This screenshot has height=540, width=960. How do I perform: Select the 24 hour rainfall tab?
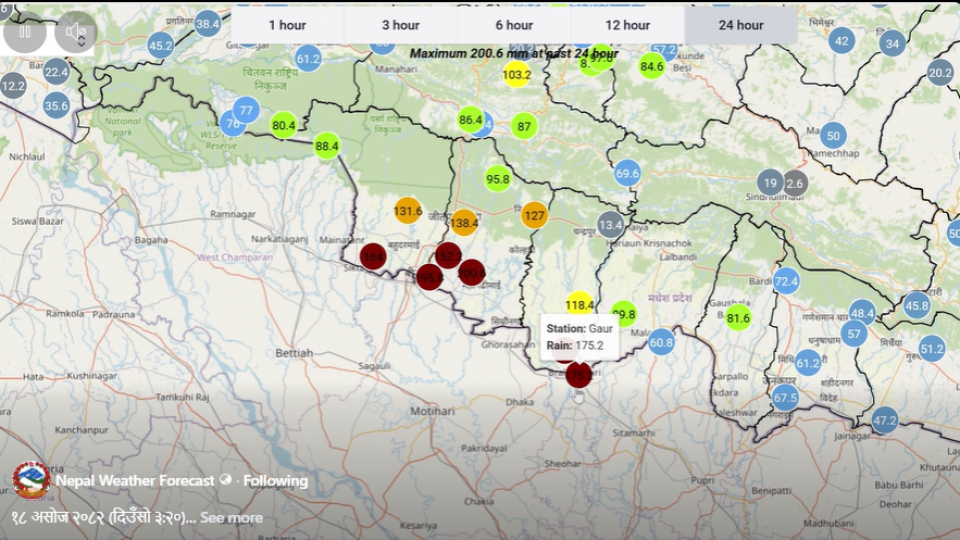[x=741, y=25]
